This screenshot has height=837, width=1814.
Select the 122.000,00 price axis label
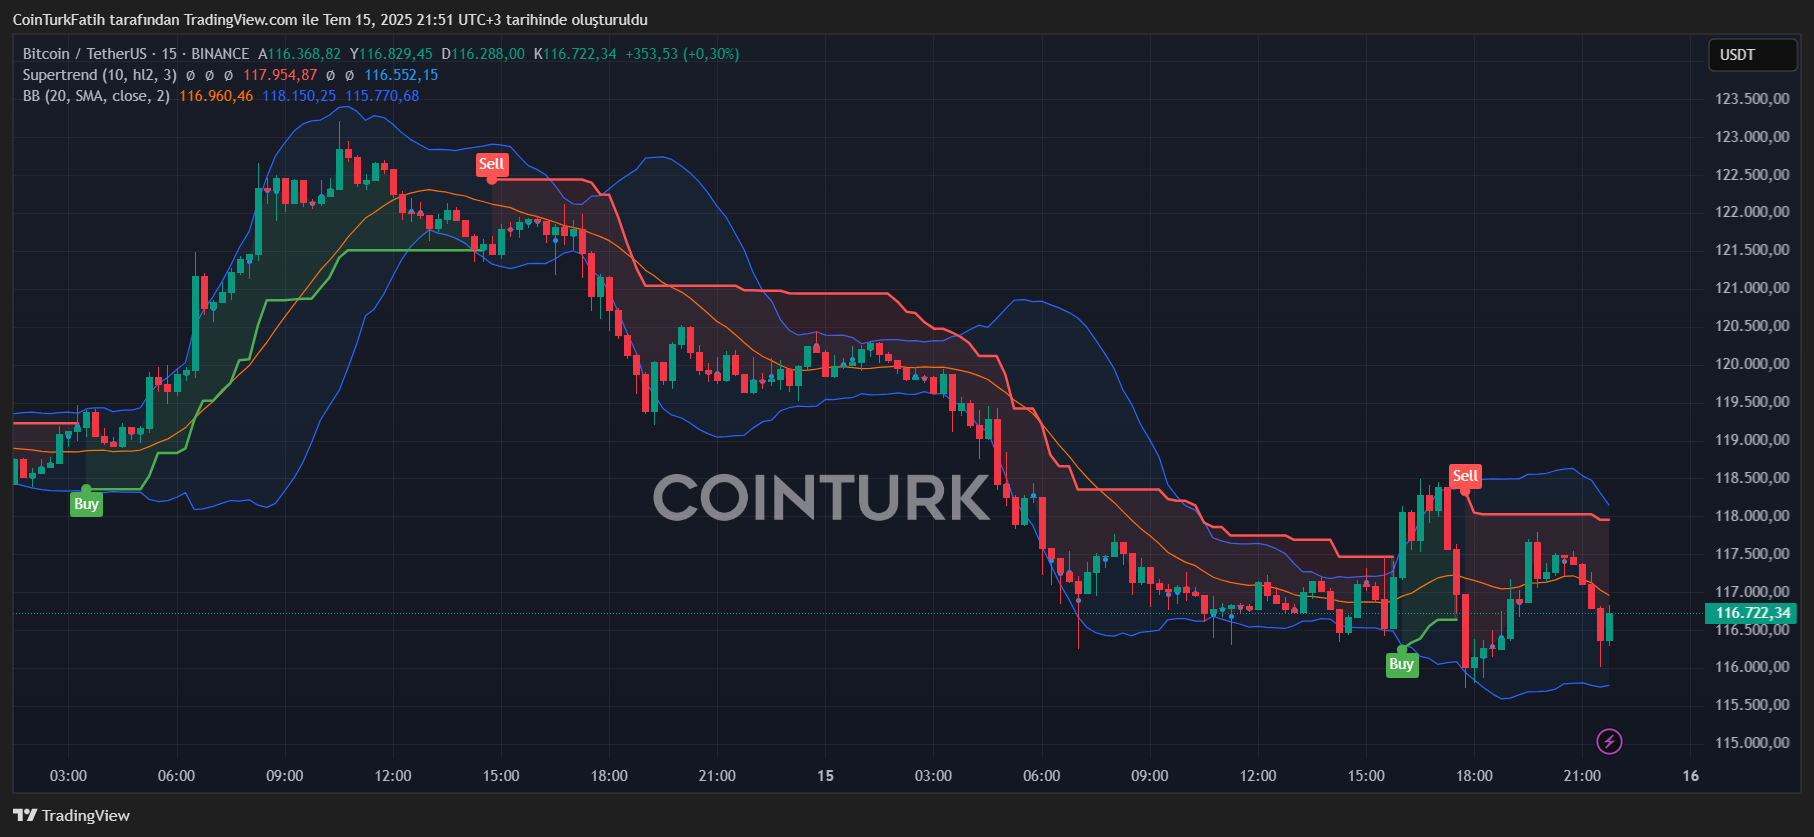click(x=1752, y=212)
